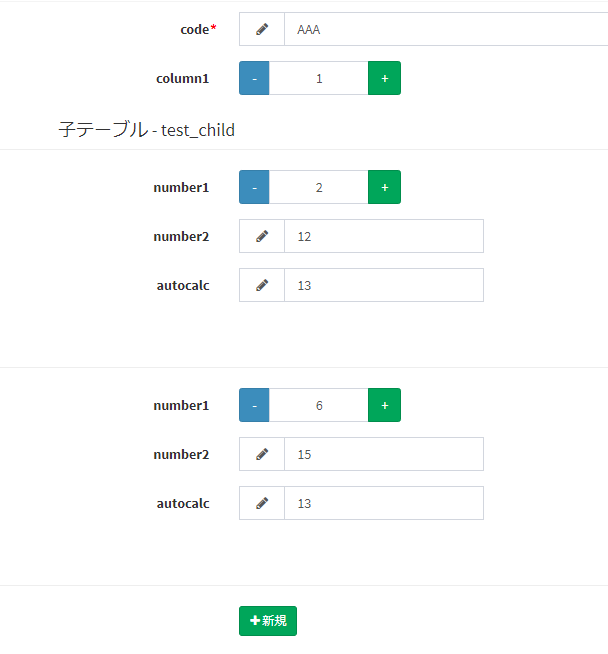Viewport: 608px width, 654px height.
Task: Decrease column1 with its minus button
Action: coord(254,78)
